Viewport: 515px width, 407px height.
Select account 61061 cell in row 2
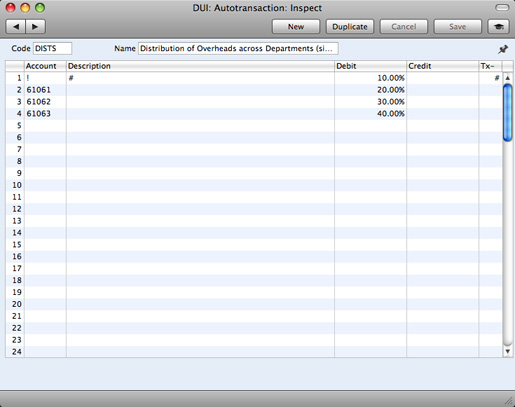pos(45,90)
